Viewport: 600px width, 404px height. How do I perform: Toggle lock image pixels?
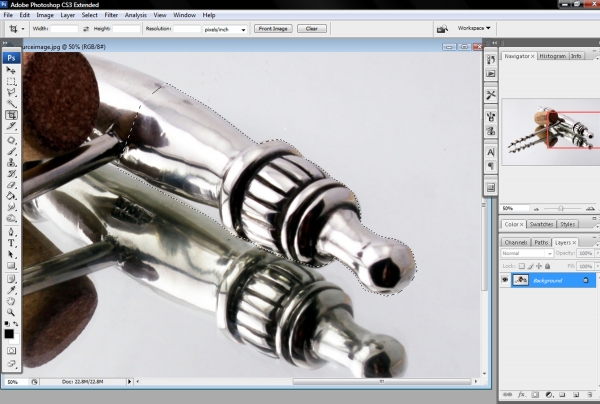530,266
